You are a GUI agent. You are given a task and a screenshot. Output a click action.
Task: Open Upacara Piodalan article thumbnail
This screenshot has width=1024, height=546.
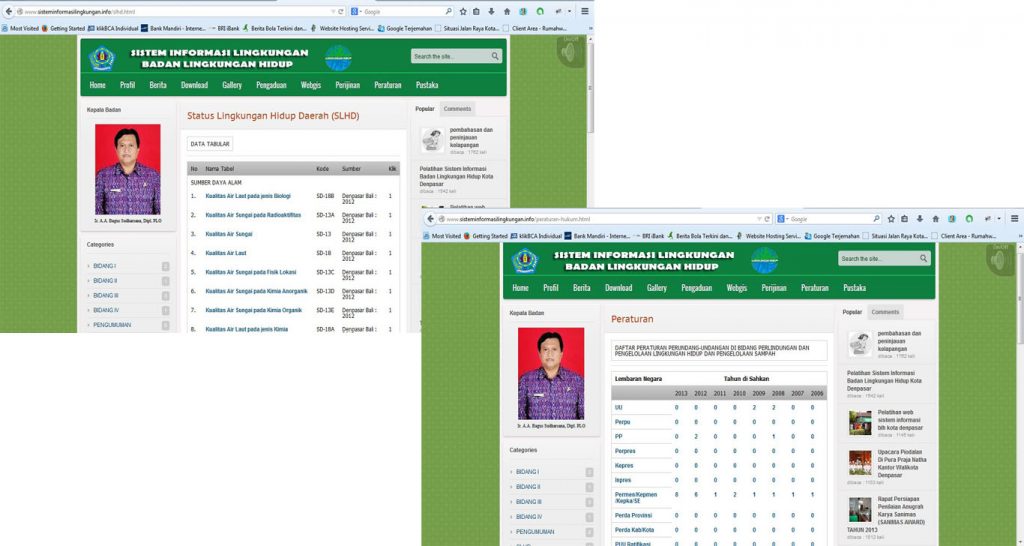(x=860, y=463)
